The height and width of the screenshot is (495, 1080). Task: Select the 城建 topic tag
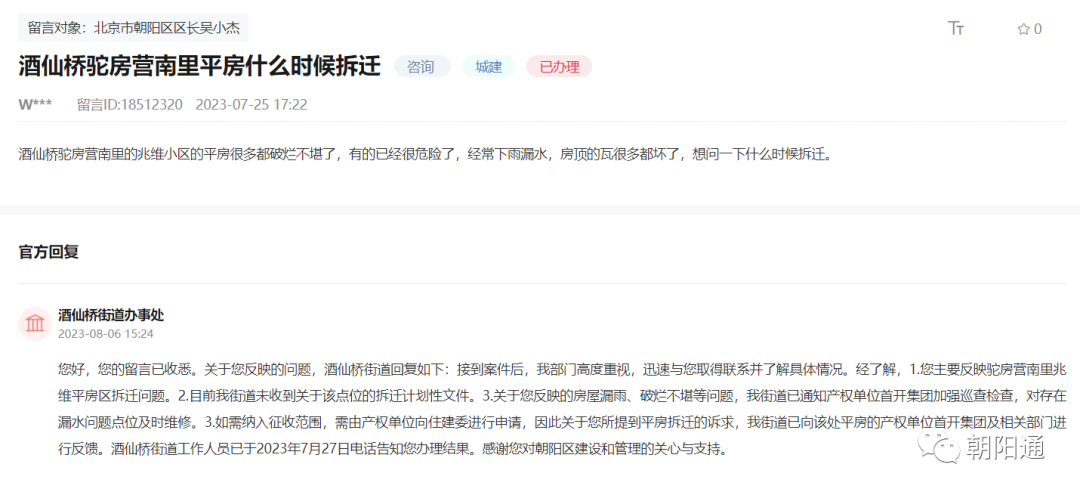click(x=488, y=67)
